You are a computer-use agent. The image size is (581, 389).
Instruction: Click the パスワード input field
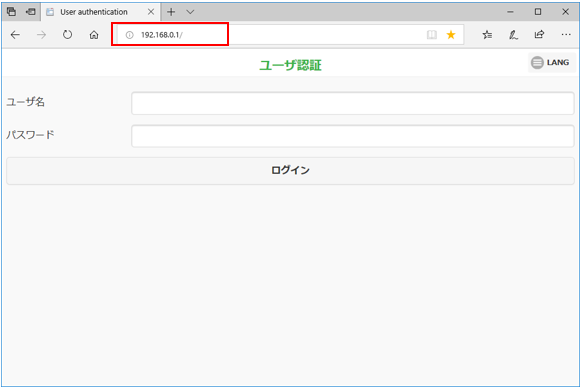pos(353,136)
